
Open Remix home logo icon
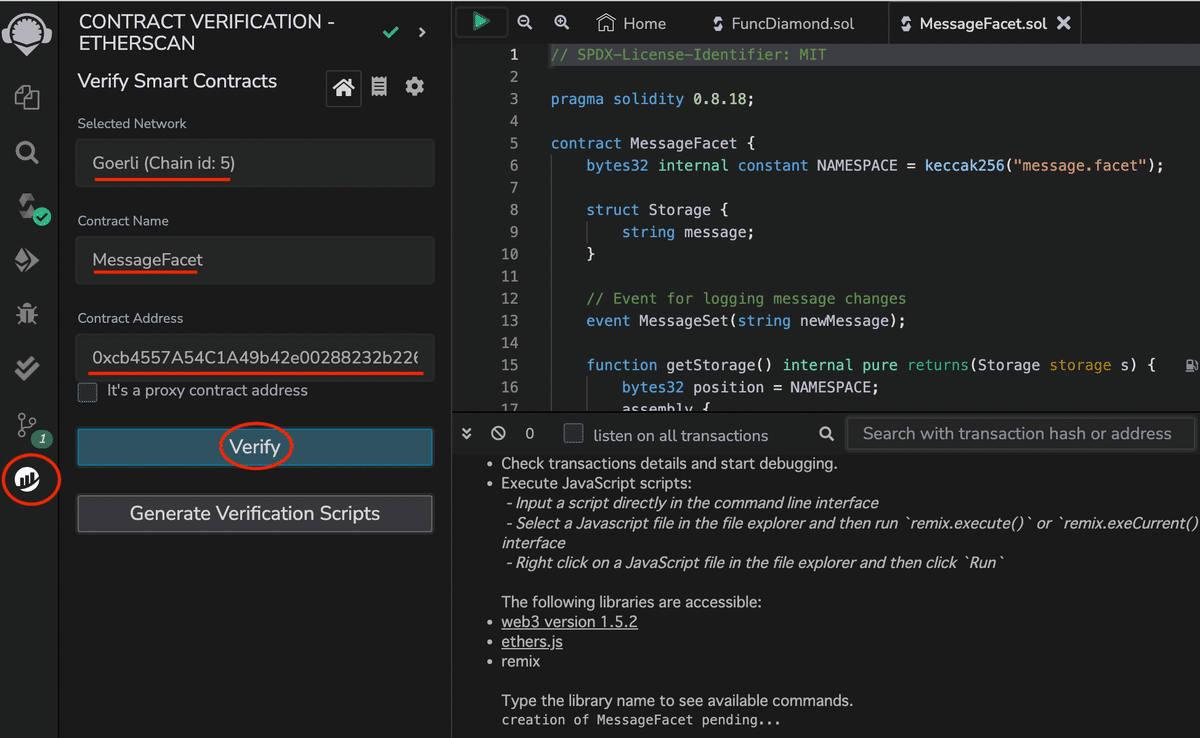tap(28, 33)
